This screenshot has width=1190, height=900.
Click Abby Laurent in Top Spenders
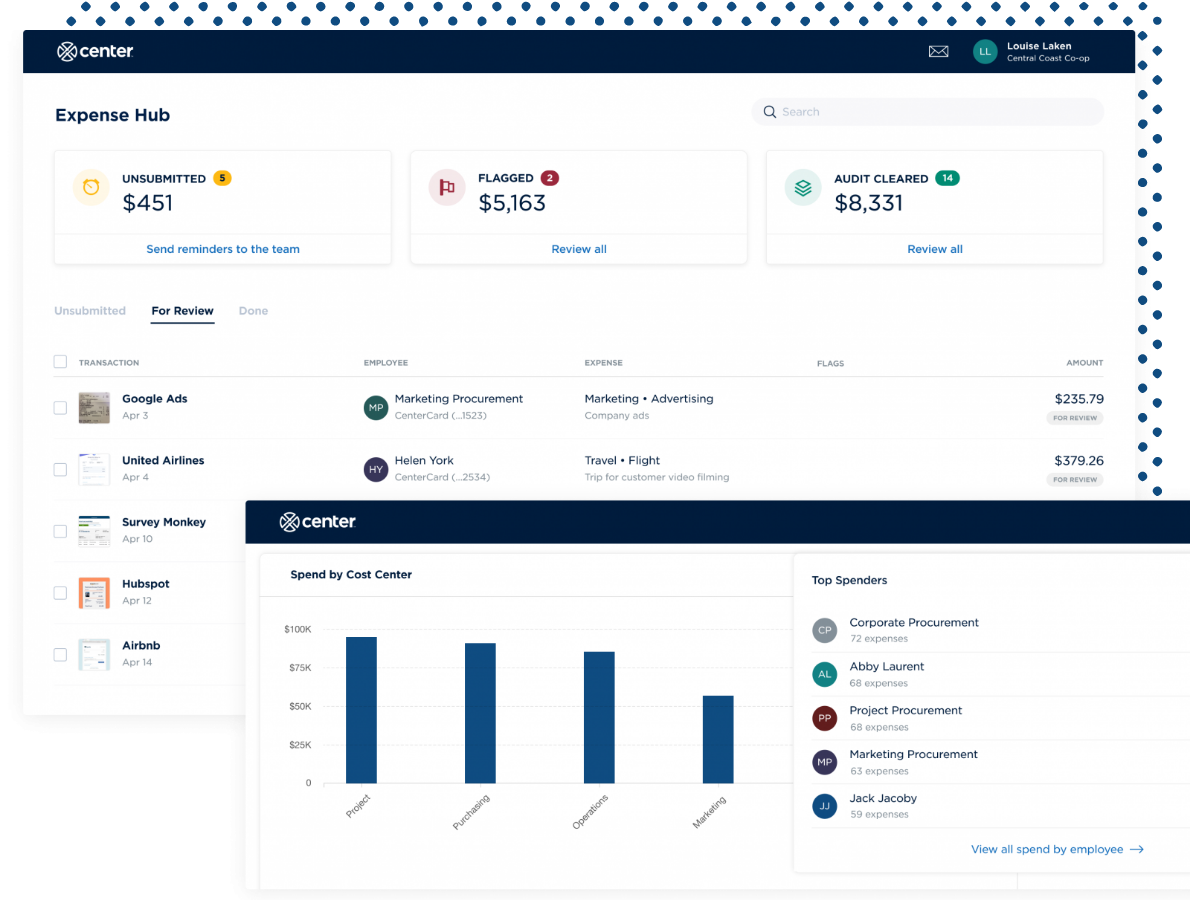pos(886,666)
